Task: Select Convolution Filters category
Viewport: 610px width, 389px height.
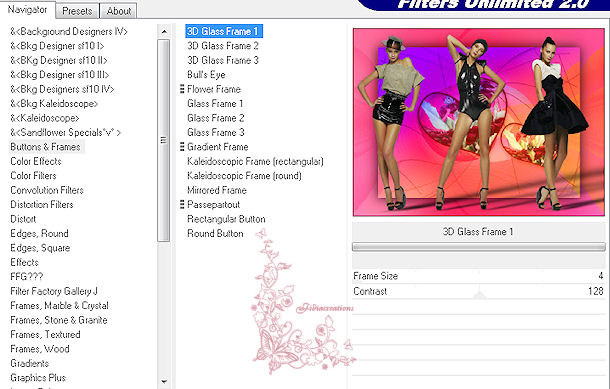Action: click(47, 190)
